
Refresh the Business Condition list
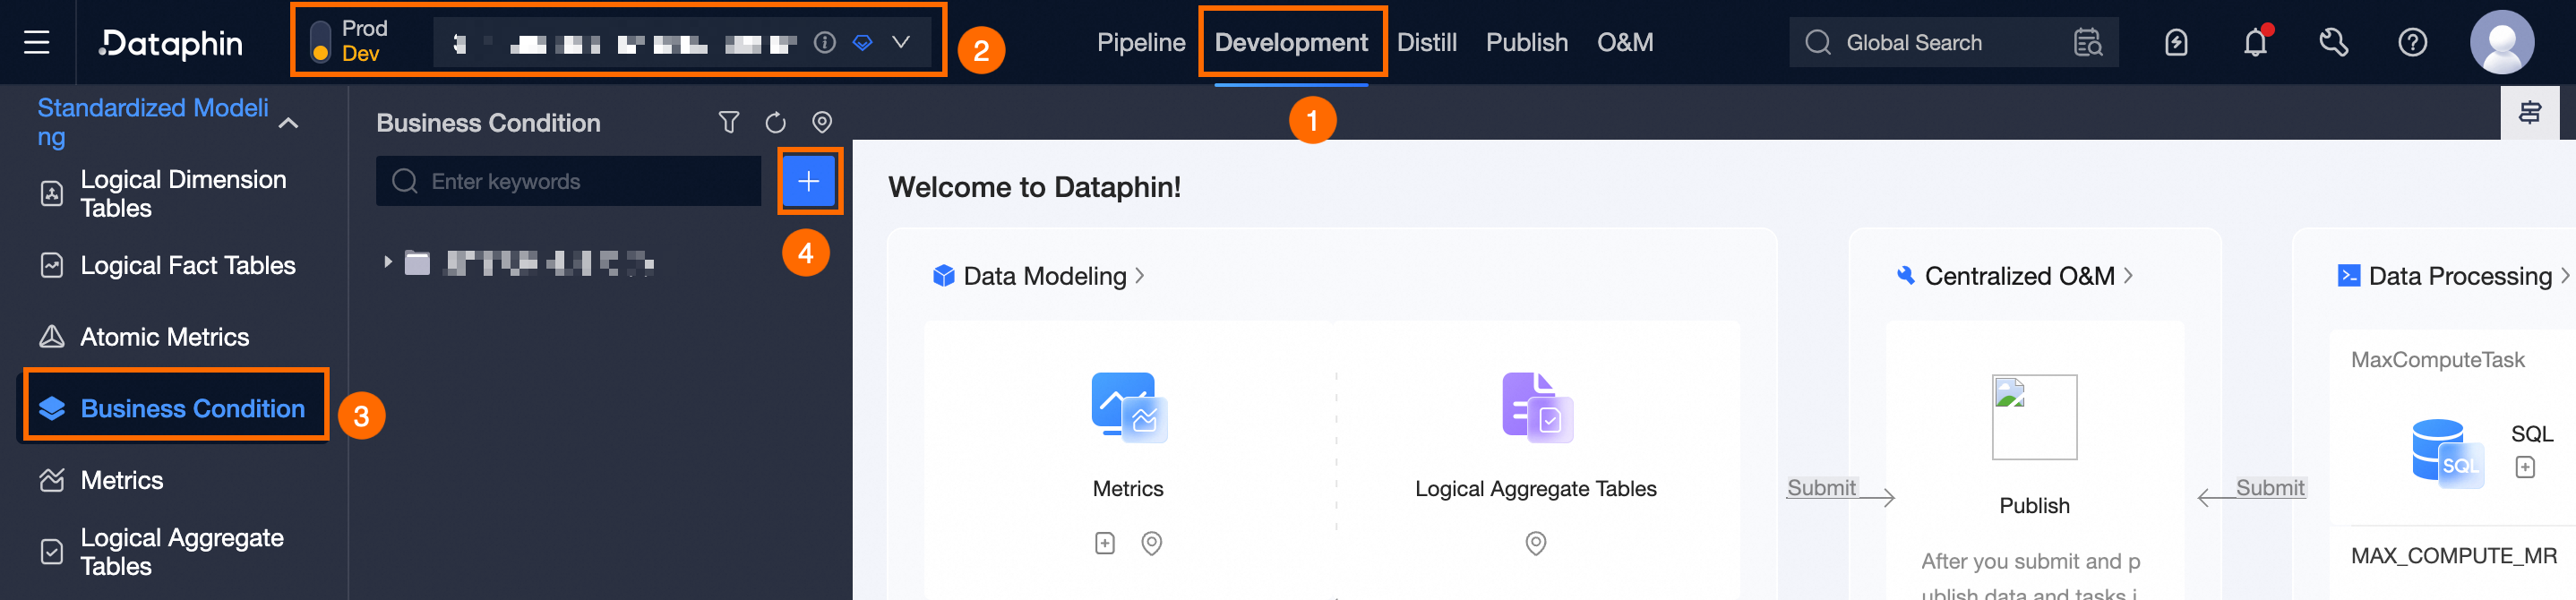coord(775,122)
